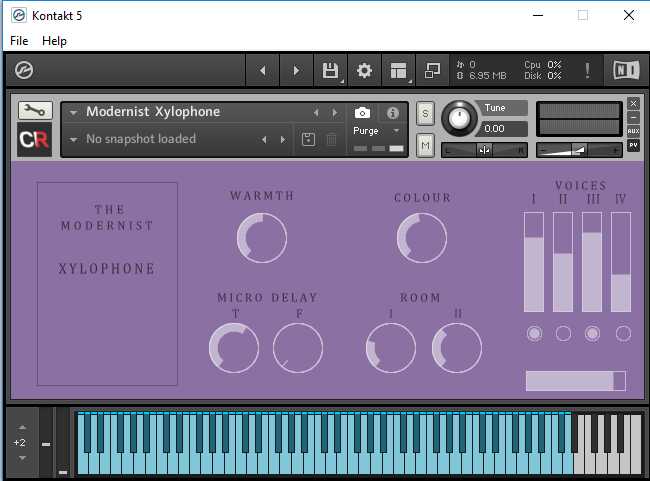Click the Tune label field
650x481 pixels.
click(x=501, y=108)
